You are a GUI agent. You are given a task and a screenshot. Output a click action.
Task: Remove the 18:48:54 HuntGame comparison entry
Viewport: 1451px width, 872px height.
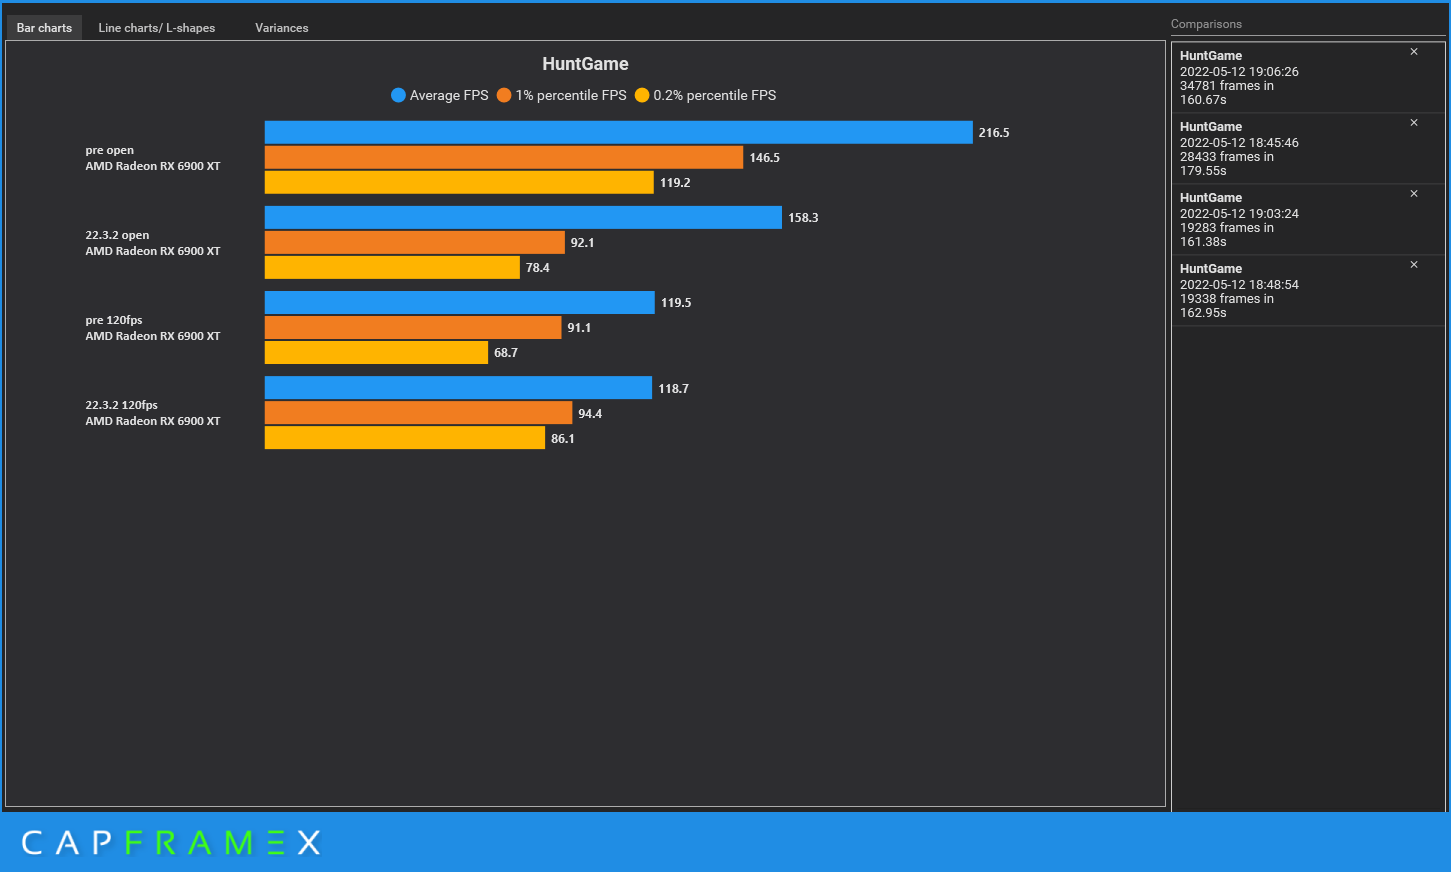1414,265
